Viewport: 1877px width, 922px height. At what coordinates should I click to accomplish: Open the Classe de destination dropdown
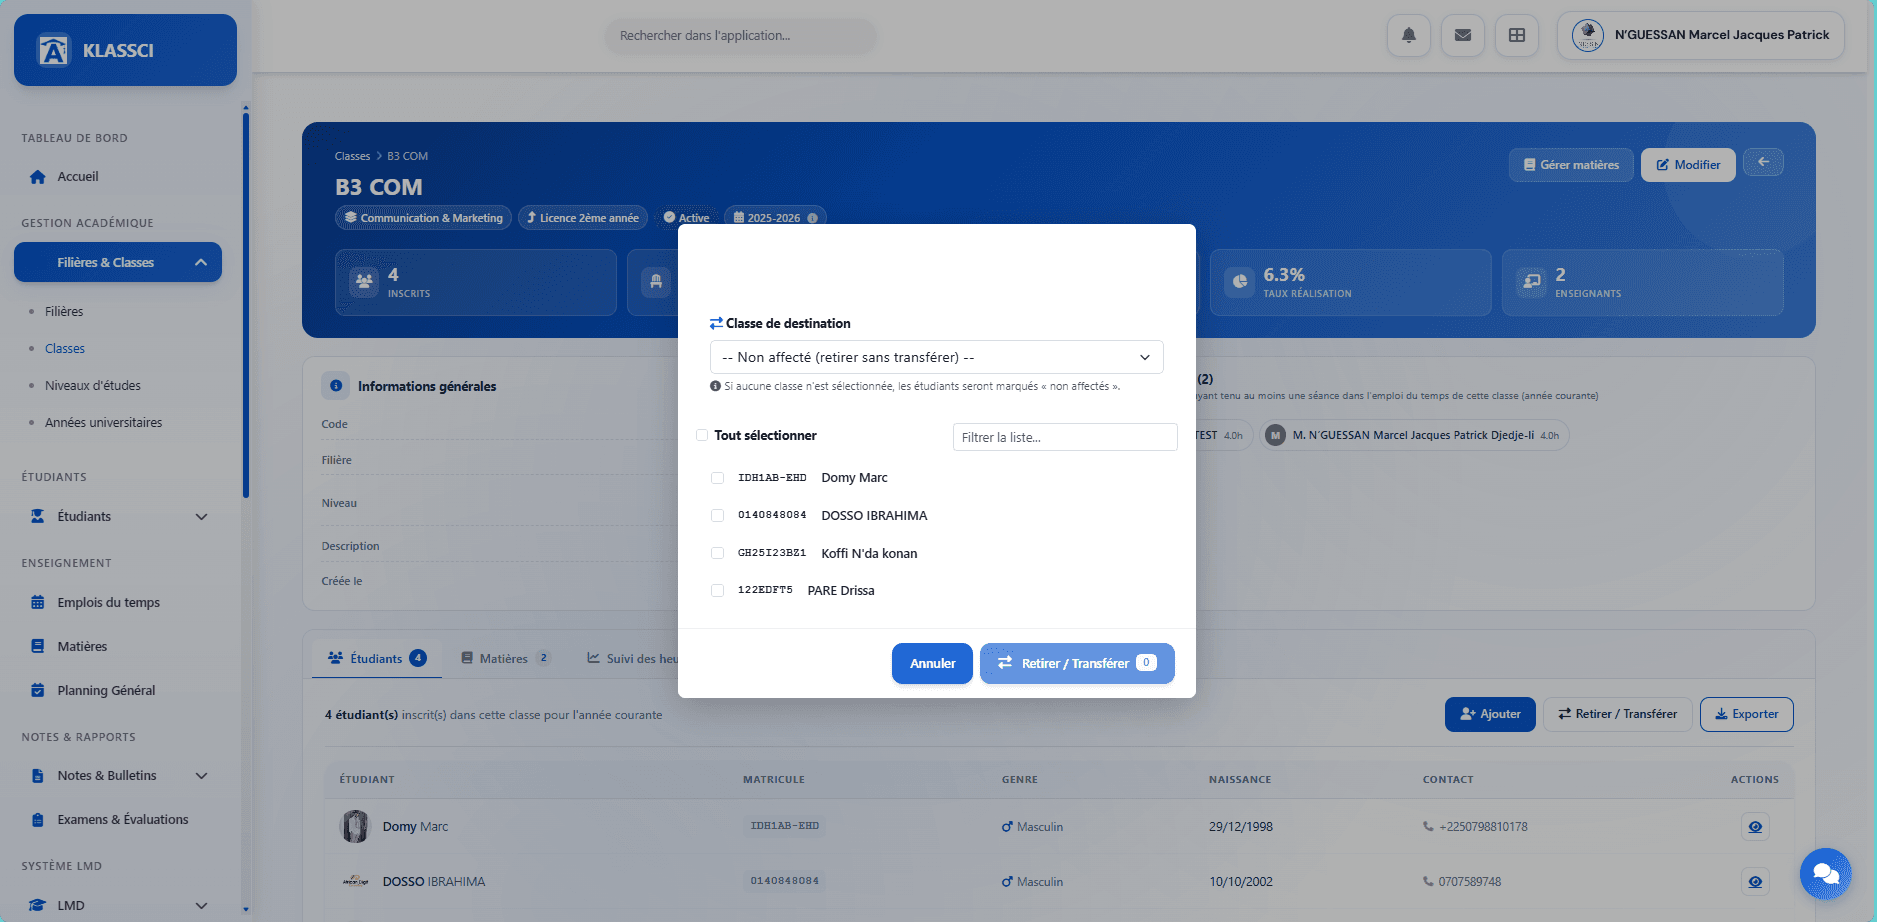[x=937, y=357]
